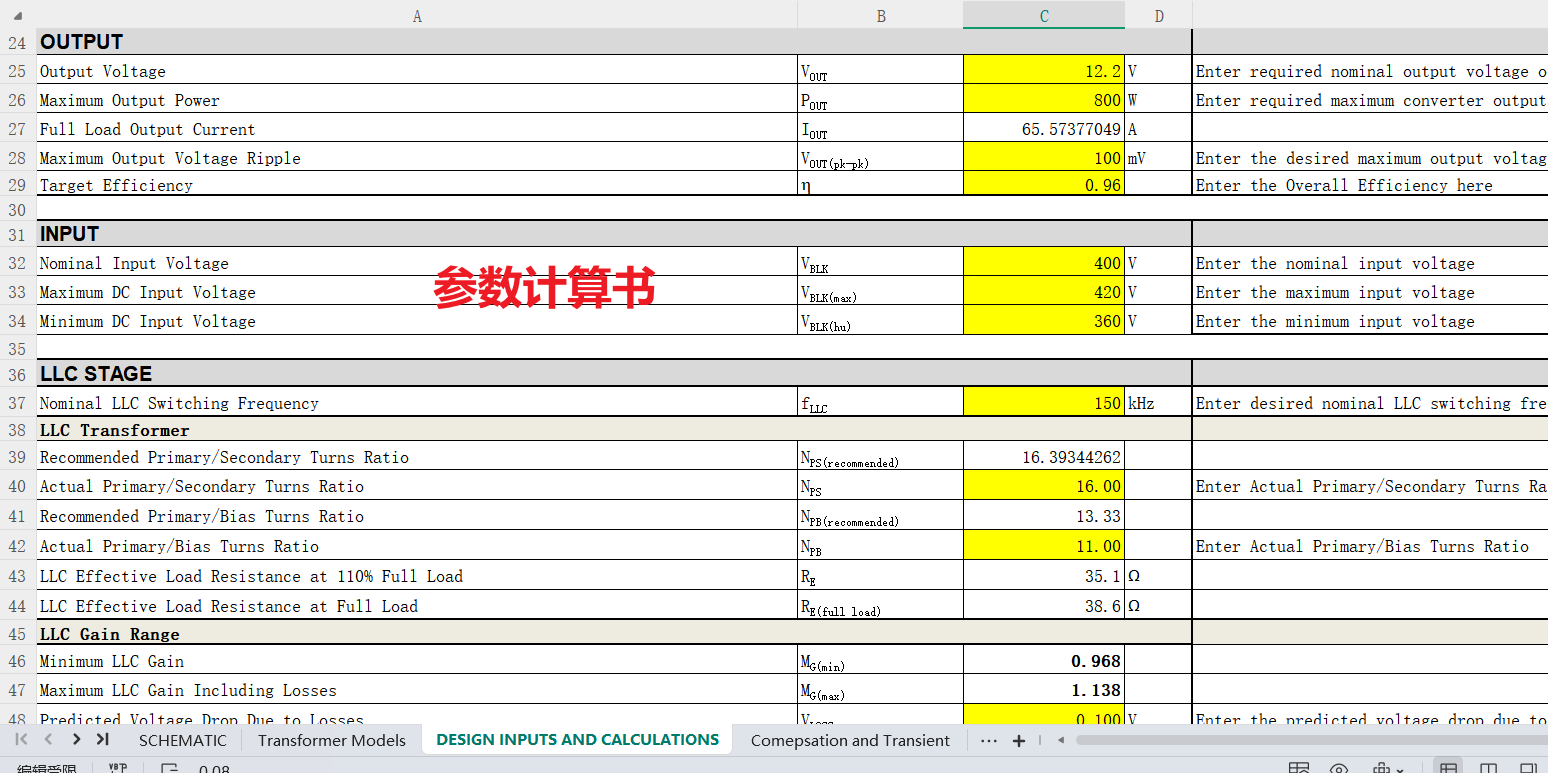Click the next sheet arrow
1548x773 pixels.
click(76, 740)
